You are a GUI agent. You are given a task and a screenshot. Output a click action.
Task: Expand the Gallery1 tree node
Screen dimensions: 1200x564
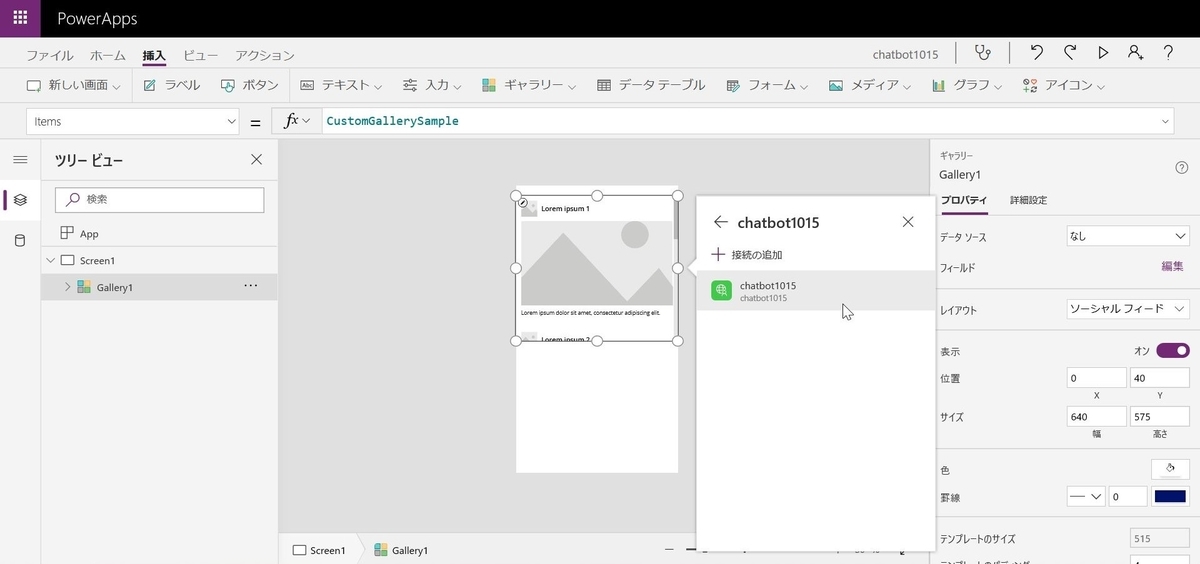click(x=67, y=287)
